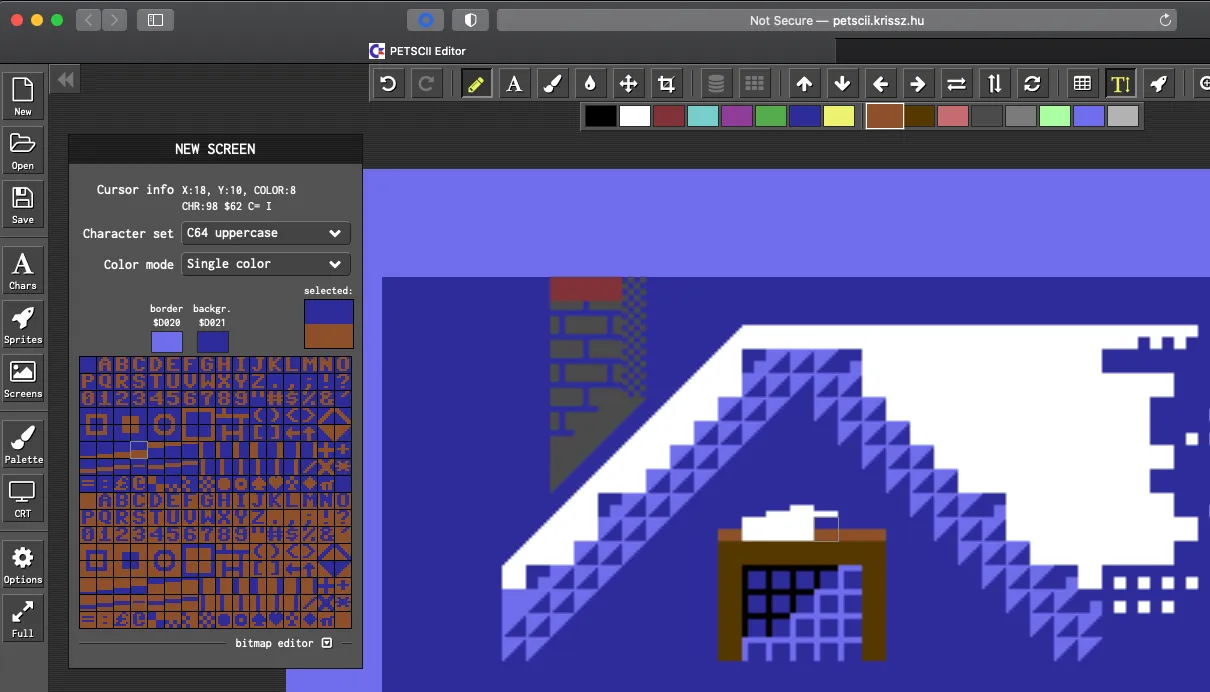The width and height of the screenshot is (1210, 692).
Task: Click the Redo arrow icon
Action: [x=426, y=84]
